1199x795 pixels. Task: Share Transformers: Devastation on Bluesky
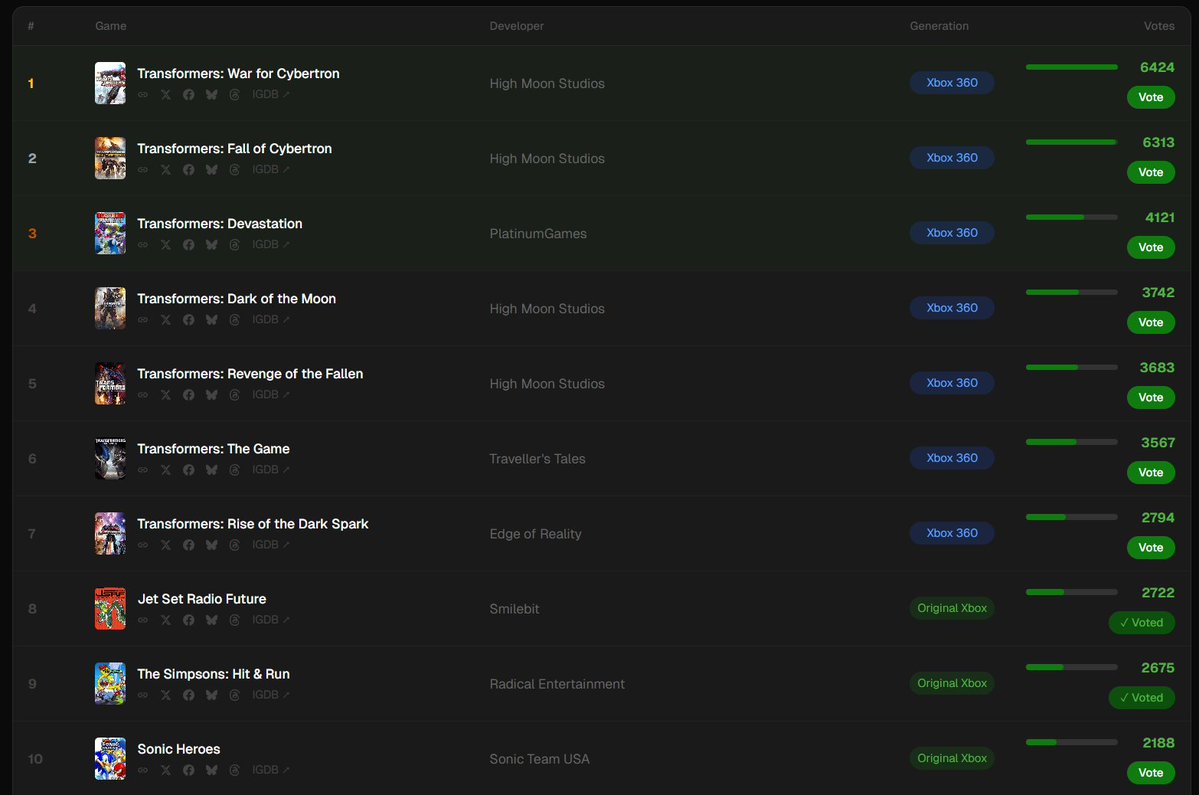(x=212, y=245)
